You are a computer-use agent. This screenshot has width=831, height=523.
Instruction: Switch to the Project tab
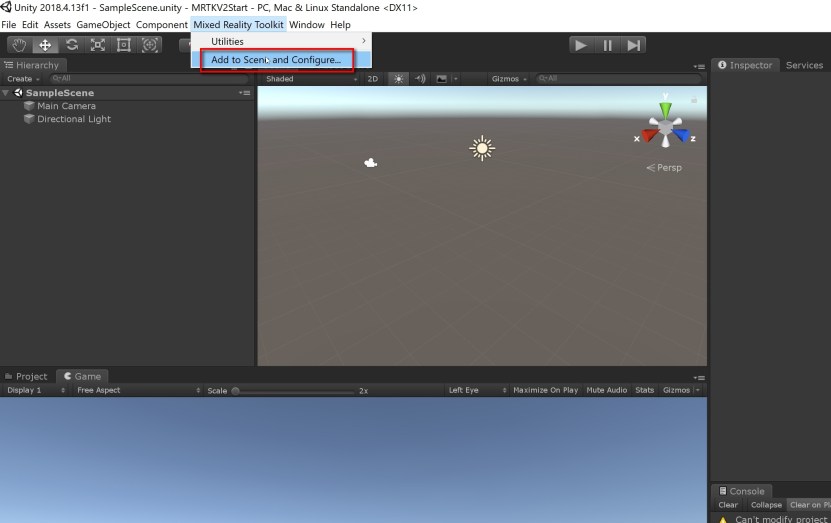(26, 376)
